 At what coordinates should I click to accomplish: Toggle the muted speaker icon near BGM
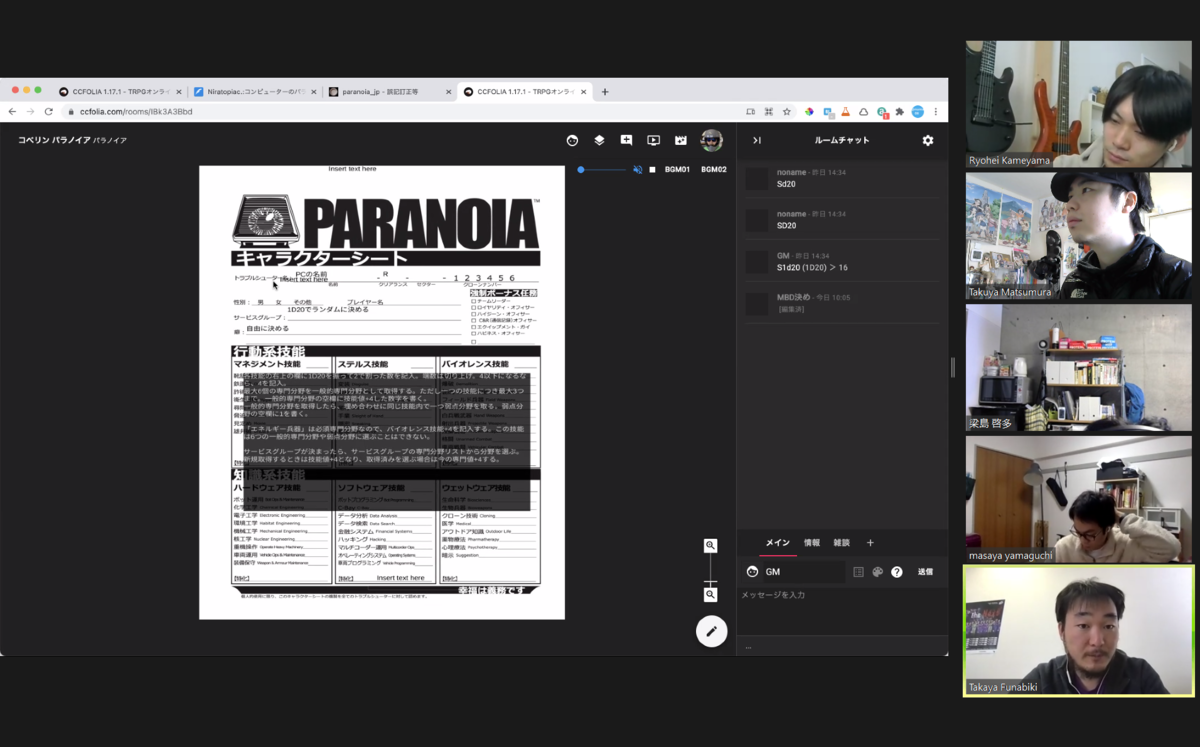click(x=637, y=170)
